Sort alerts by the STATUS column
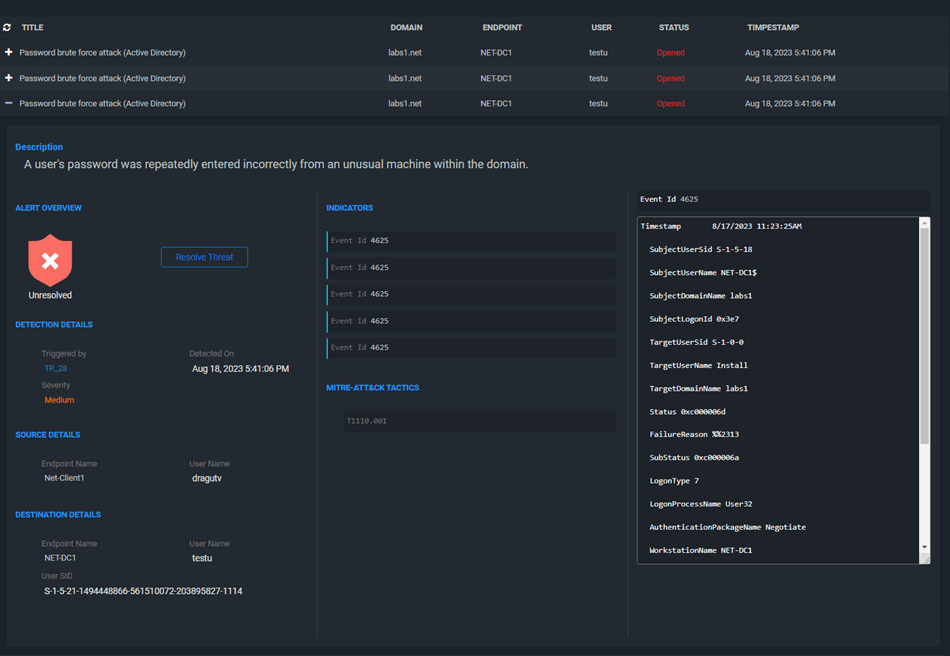950x656 pixels. (673, 27)
